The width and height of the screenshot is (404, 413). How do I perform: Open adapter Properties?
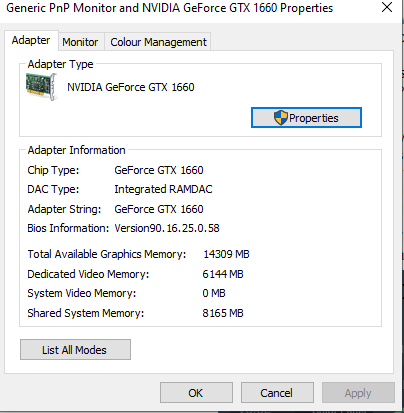306,117
